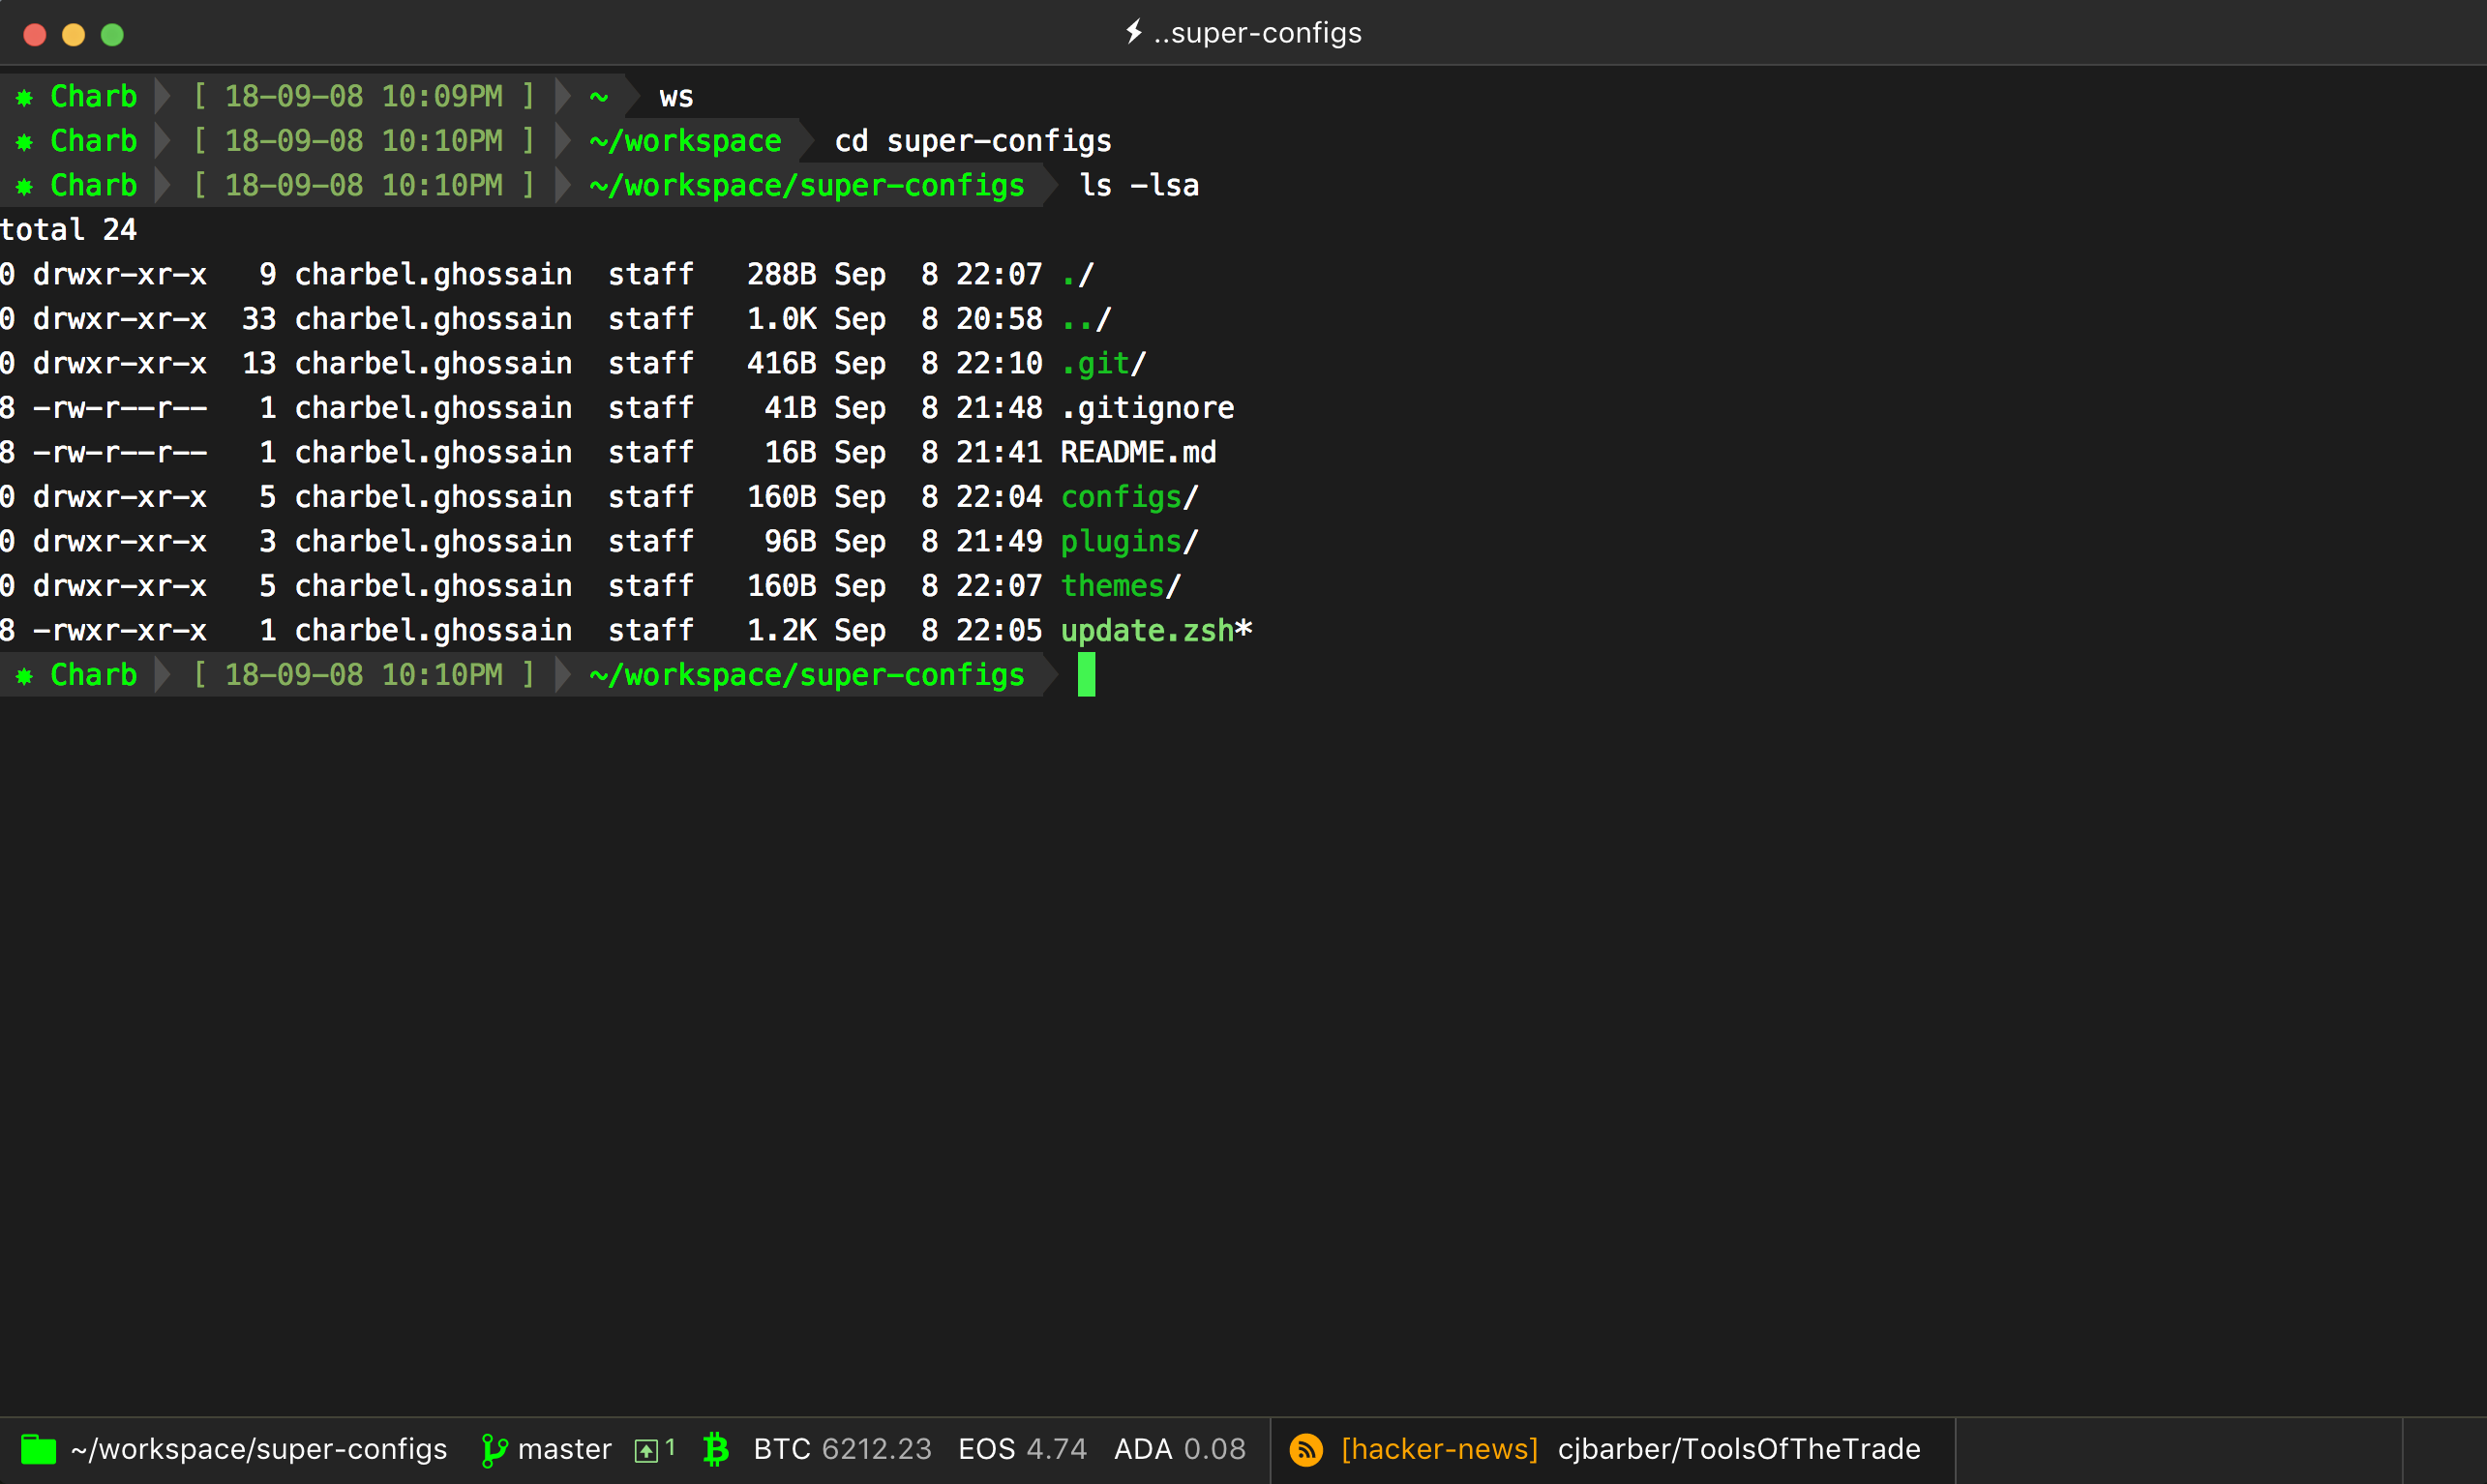Click the master branch name

[564, 1449]
